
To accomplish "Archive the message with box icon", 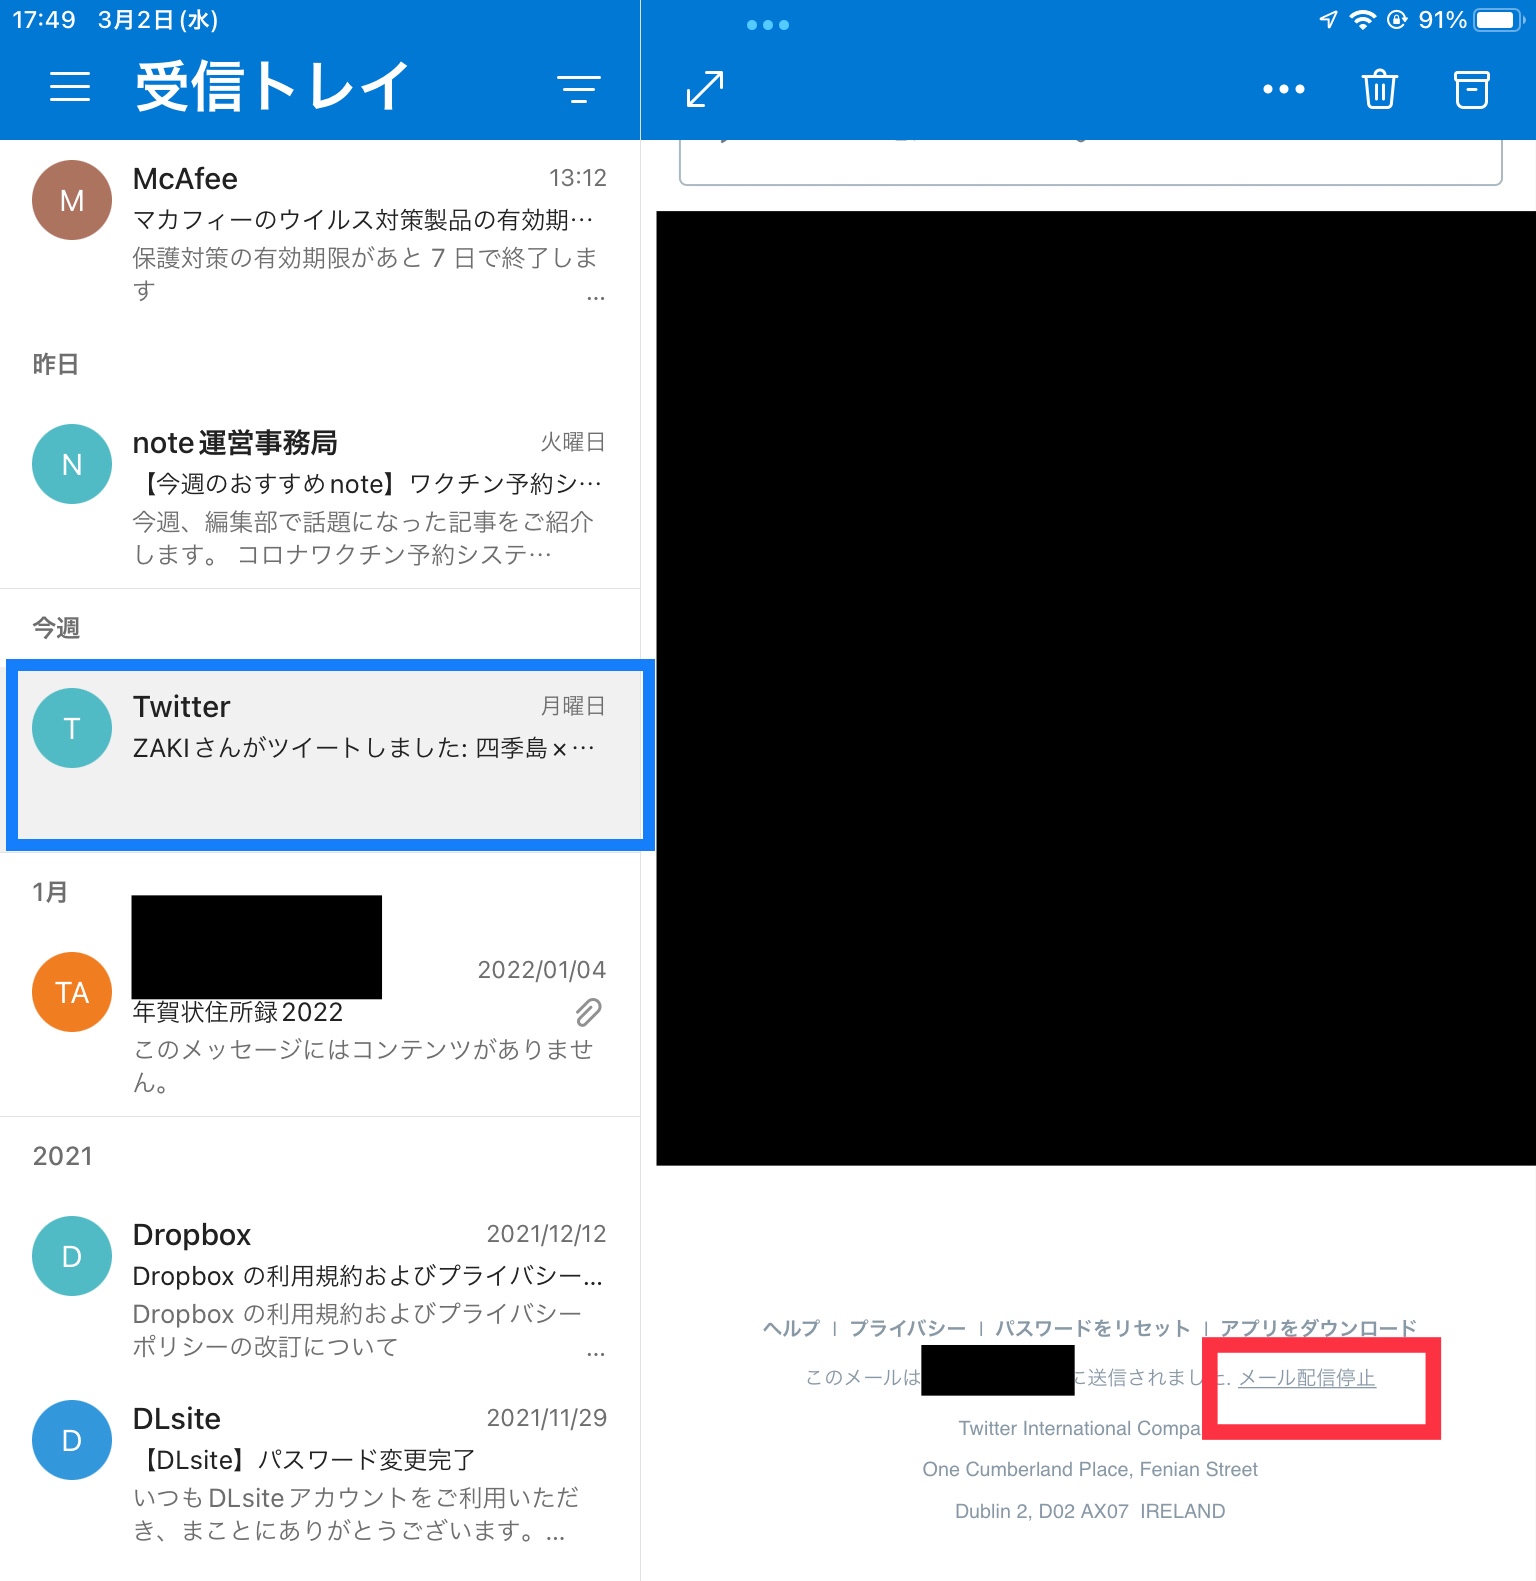I will tap(1471, 89).
